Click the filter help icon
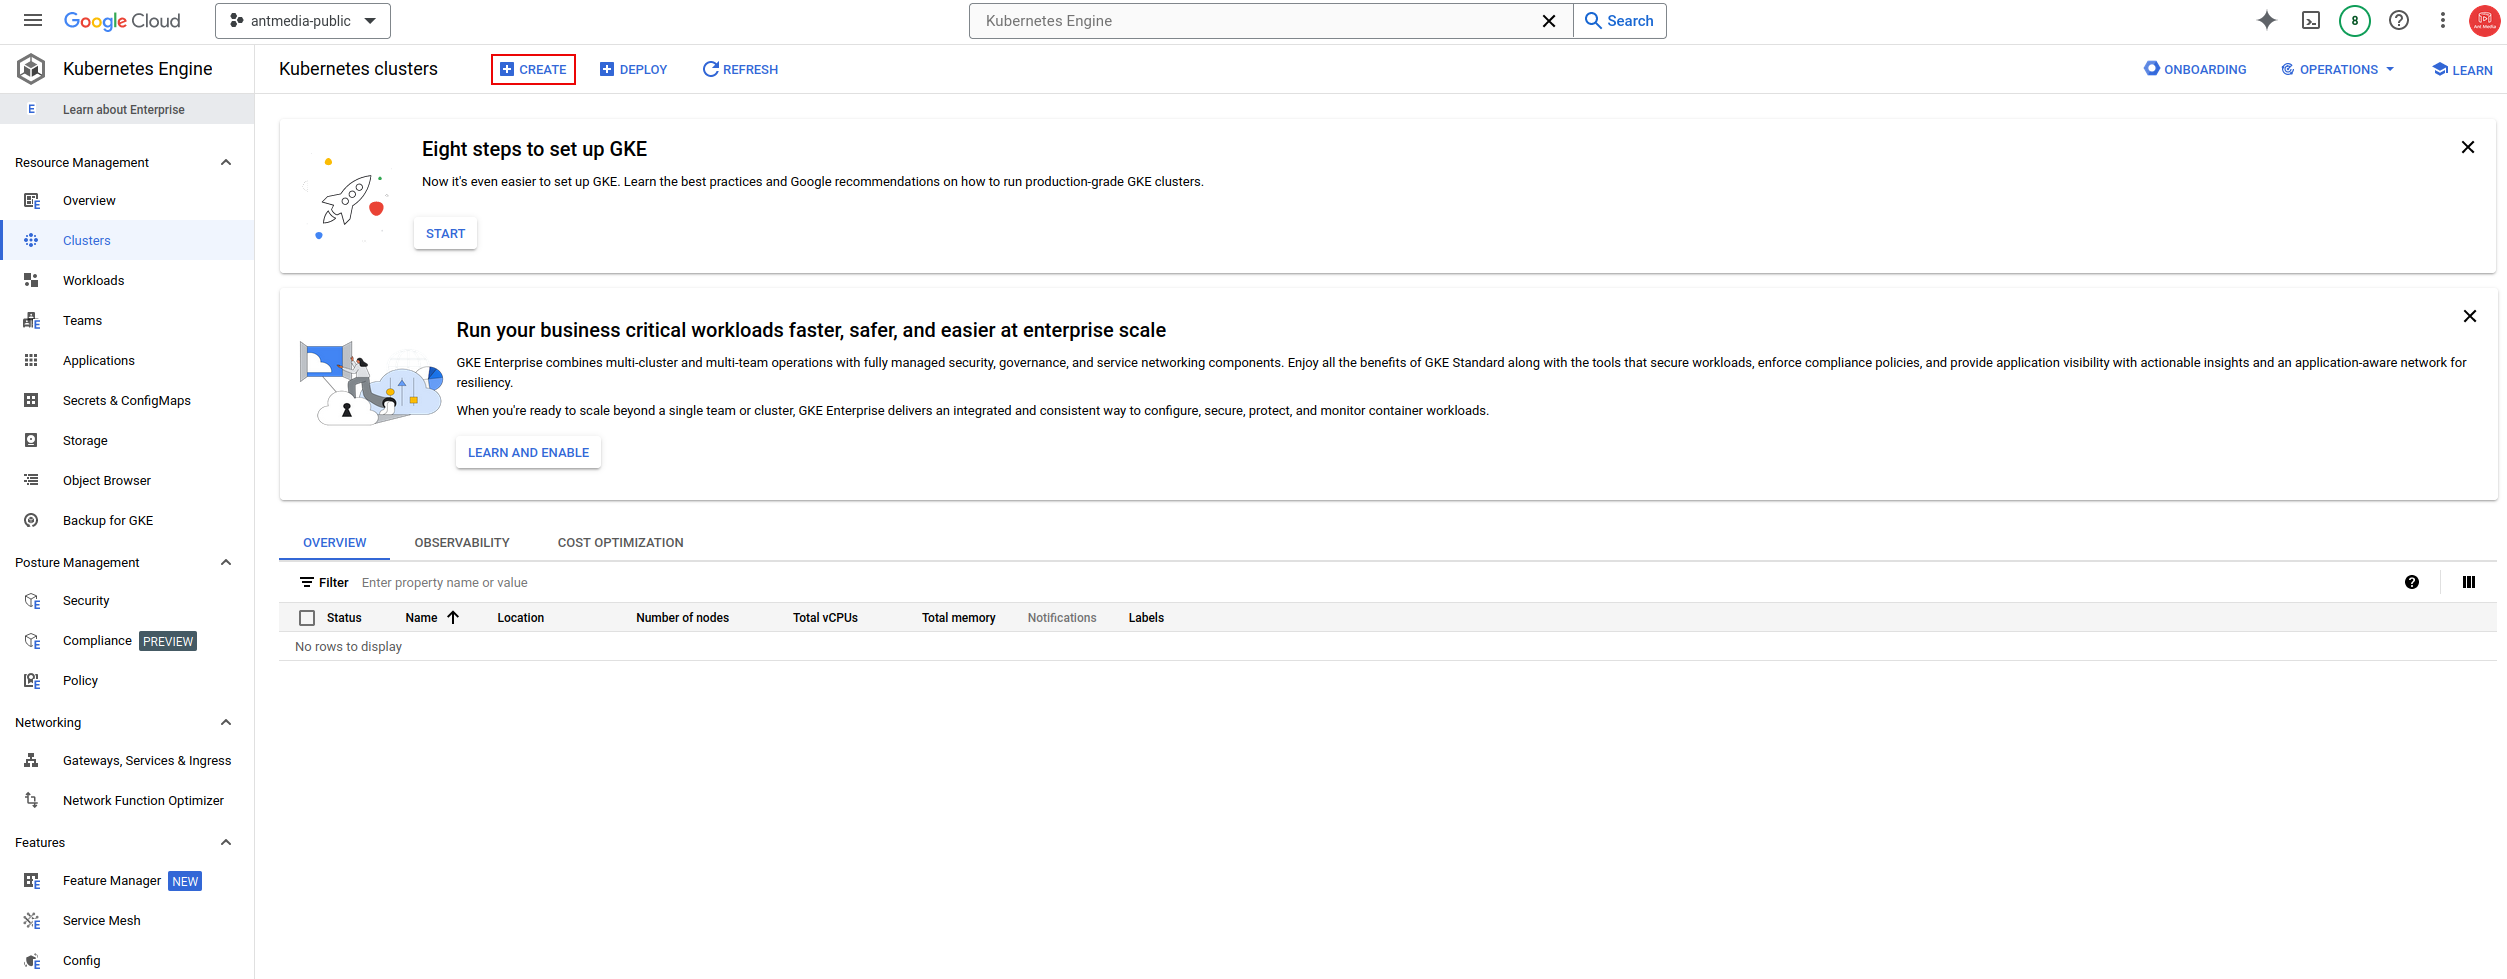 (2412, 582)
